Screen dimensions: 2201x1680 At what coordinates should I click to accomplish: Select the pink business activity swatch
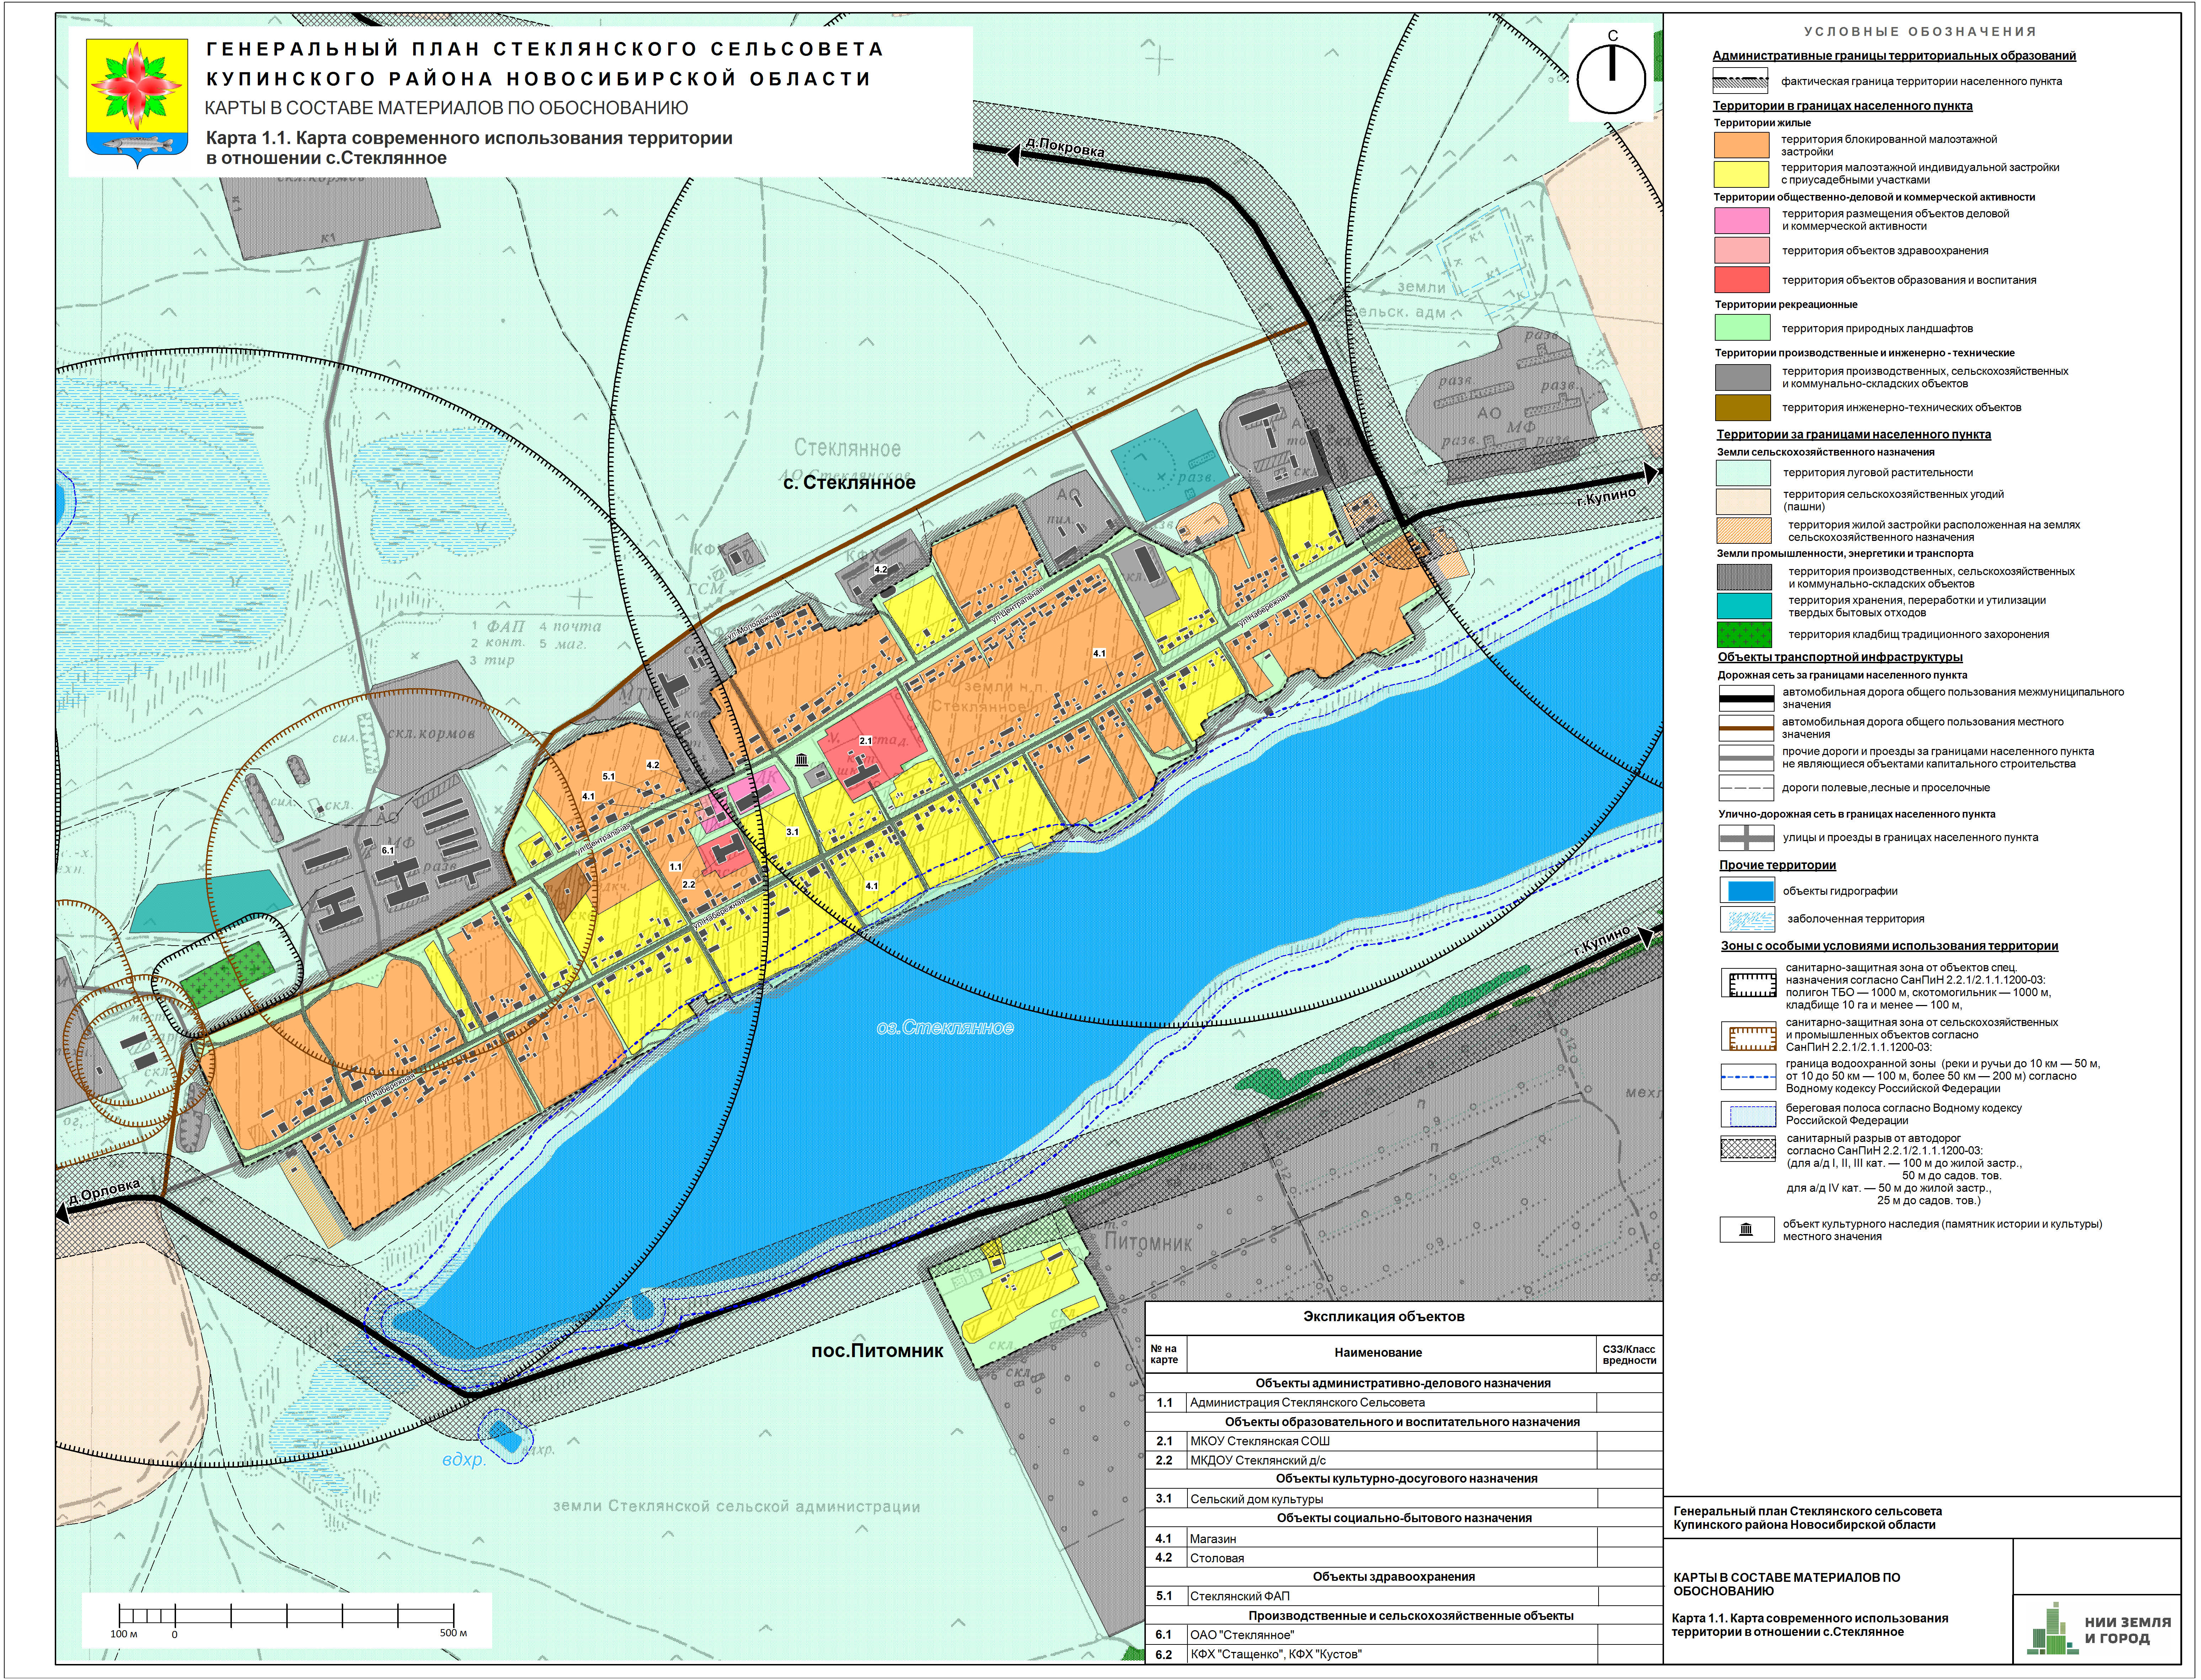(1742, 221)
